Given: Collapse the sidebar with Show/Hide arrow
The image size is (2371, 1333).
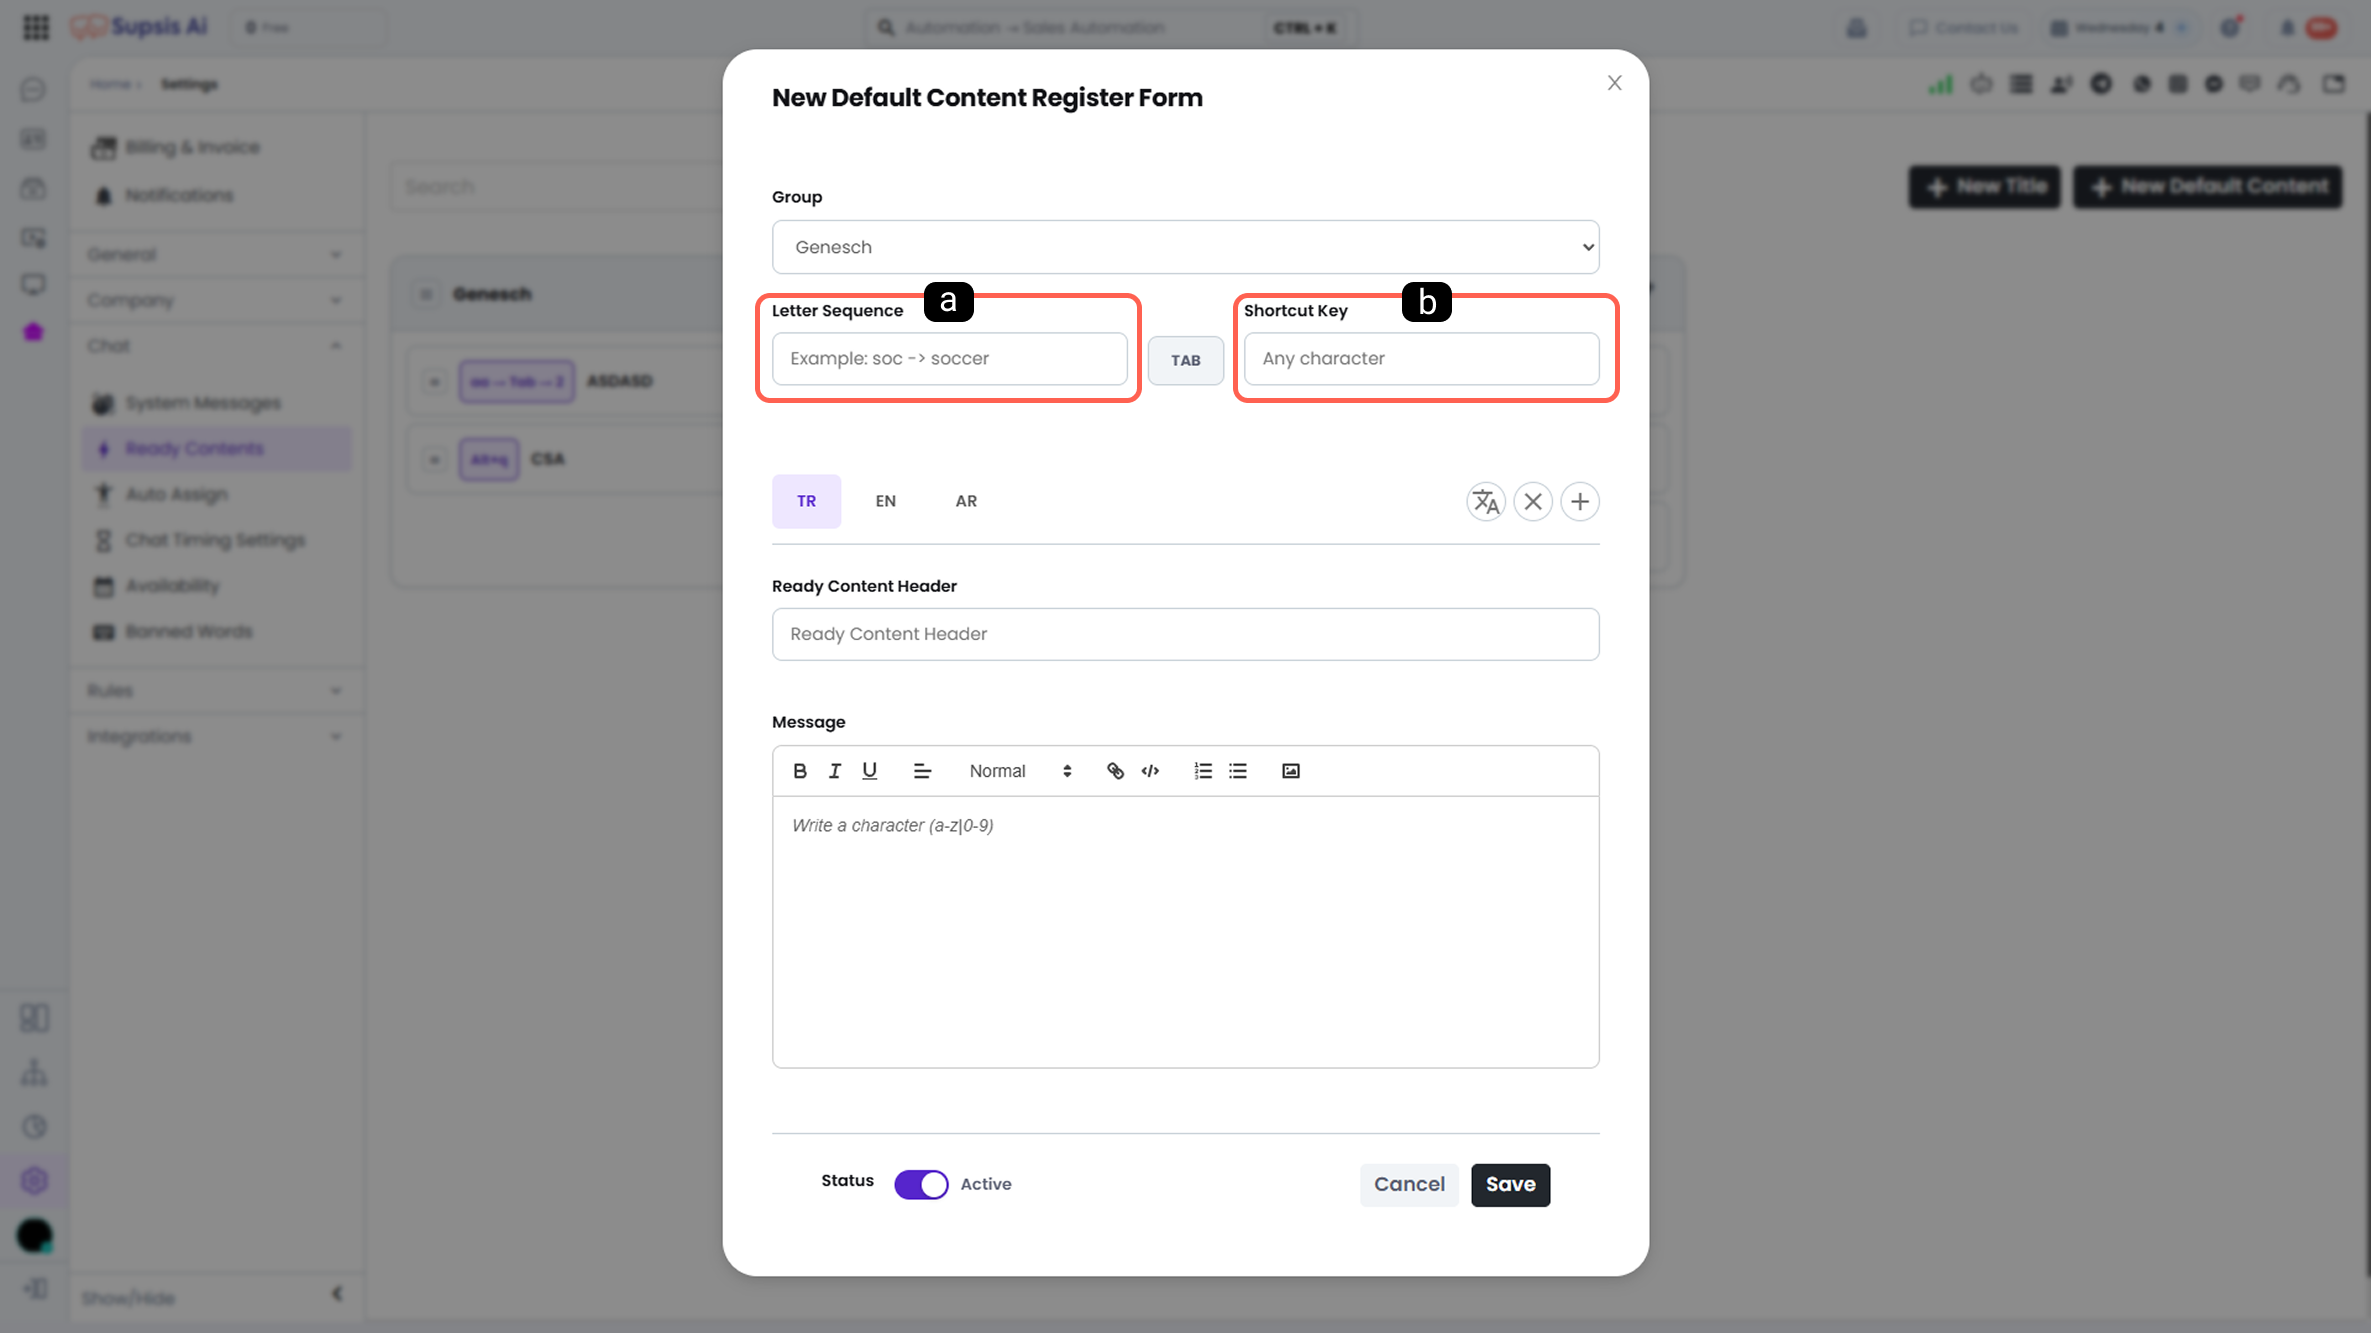Looking at the screenshot, I should 337,1294.
